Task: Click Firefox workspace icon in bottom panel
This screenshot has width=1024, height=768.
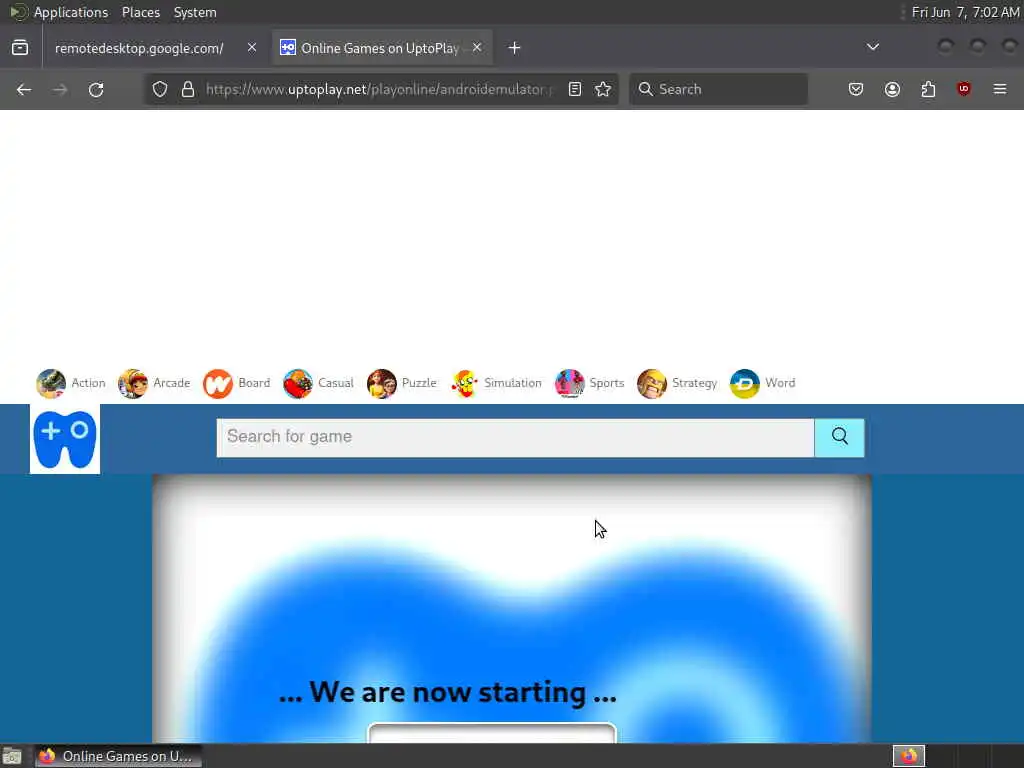Action: click(x=908, y=756)
